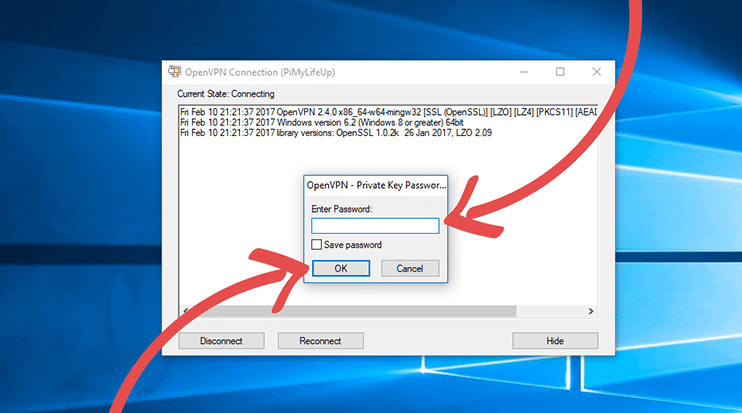Click the OpenVPN icon in title bar
The image size is (742, 413).
pyautogui.click(x=175, y=72)
